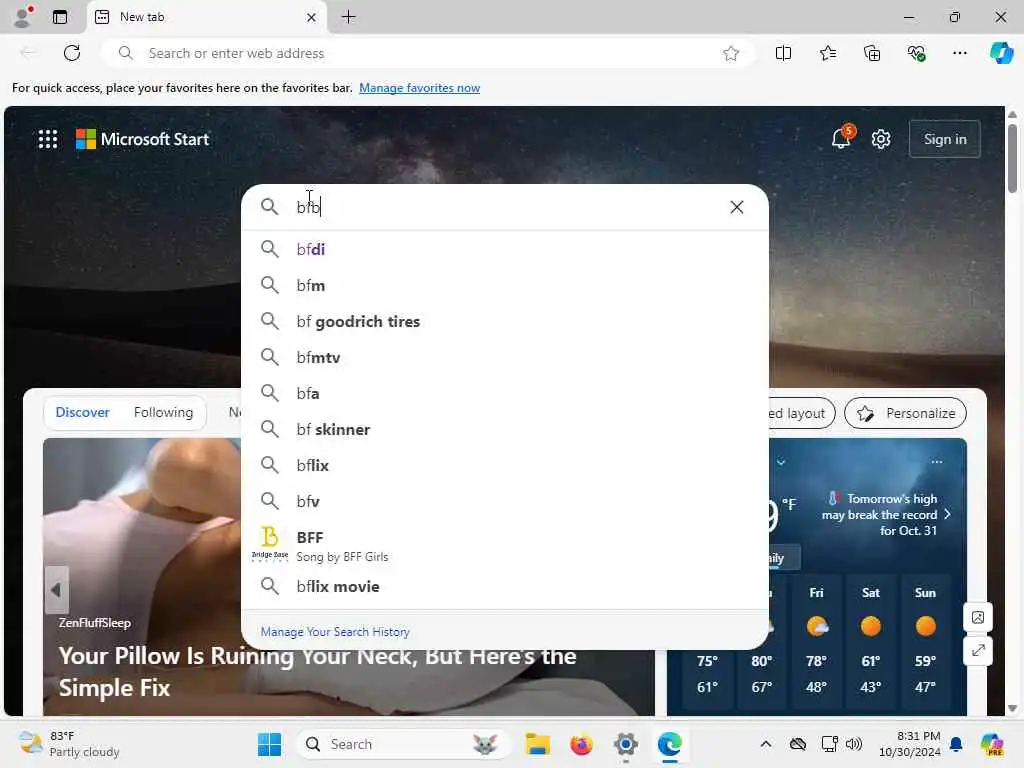Select the bfa suggestion

click(x=504, y=393)
